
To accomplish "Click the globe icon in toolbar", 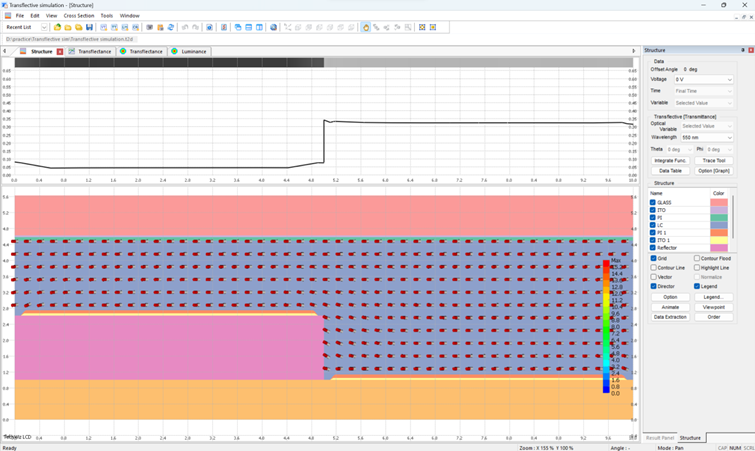I will 273,27.
